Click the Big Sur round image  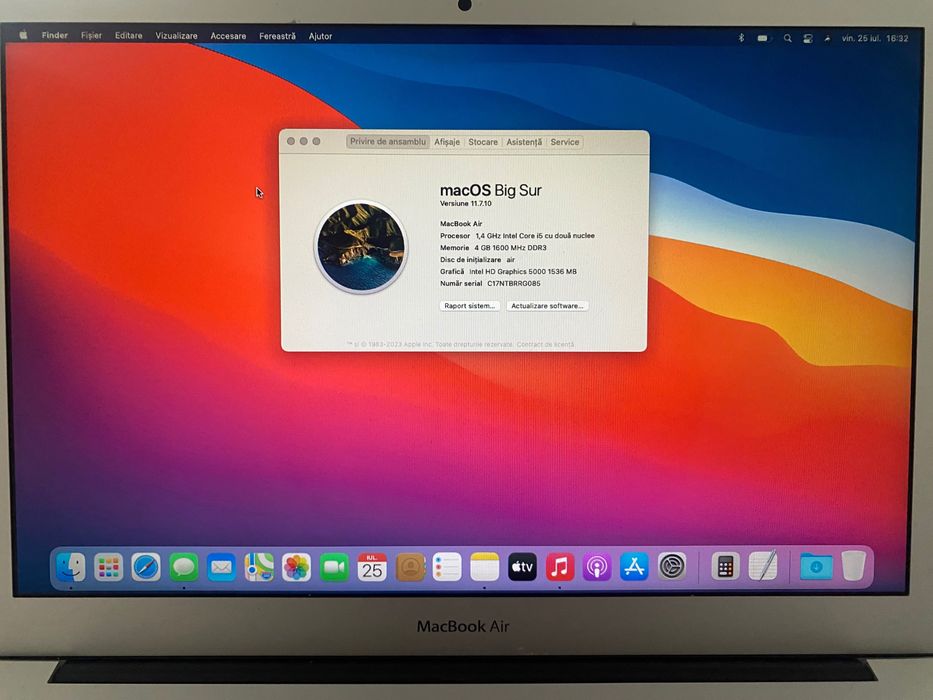tap(361, 246)
